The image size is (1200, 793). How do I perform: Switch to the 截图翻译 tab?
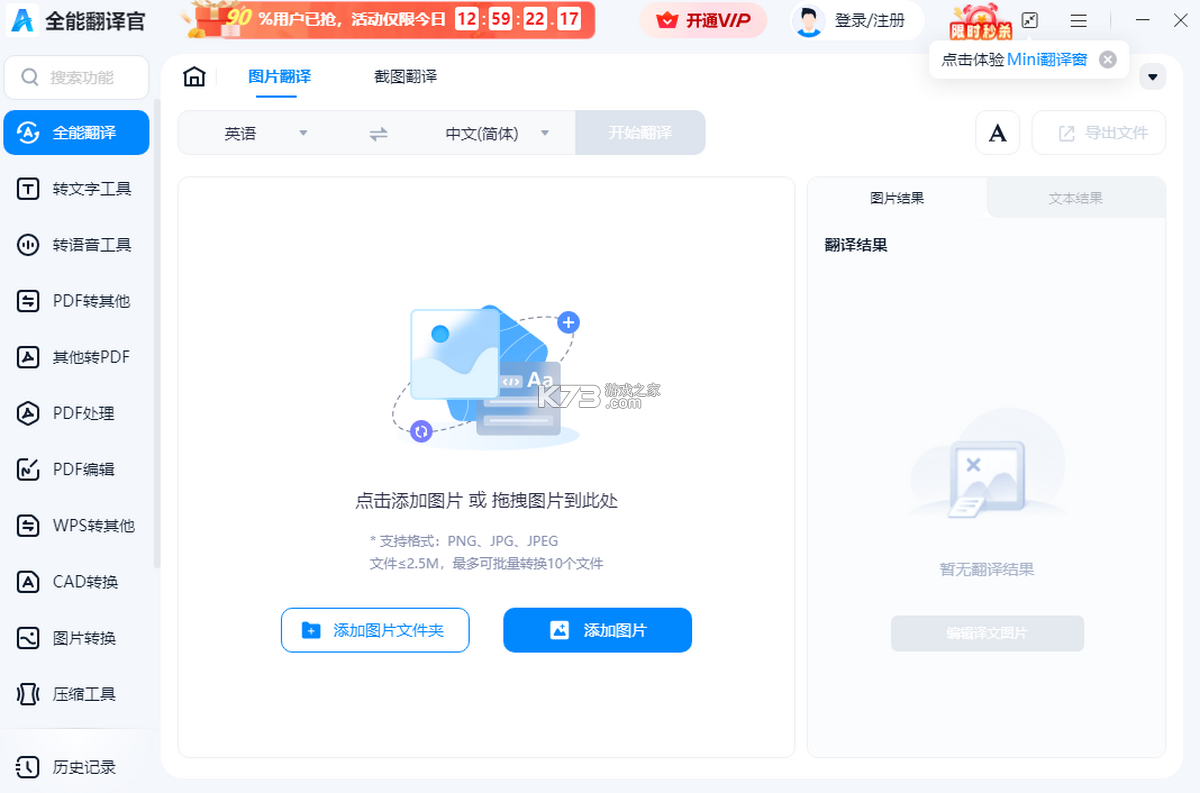coord(405,76)
